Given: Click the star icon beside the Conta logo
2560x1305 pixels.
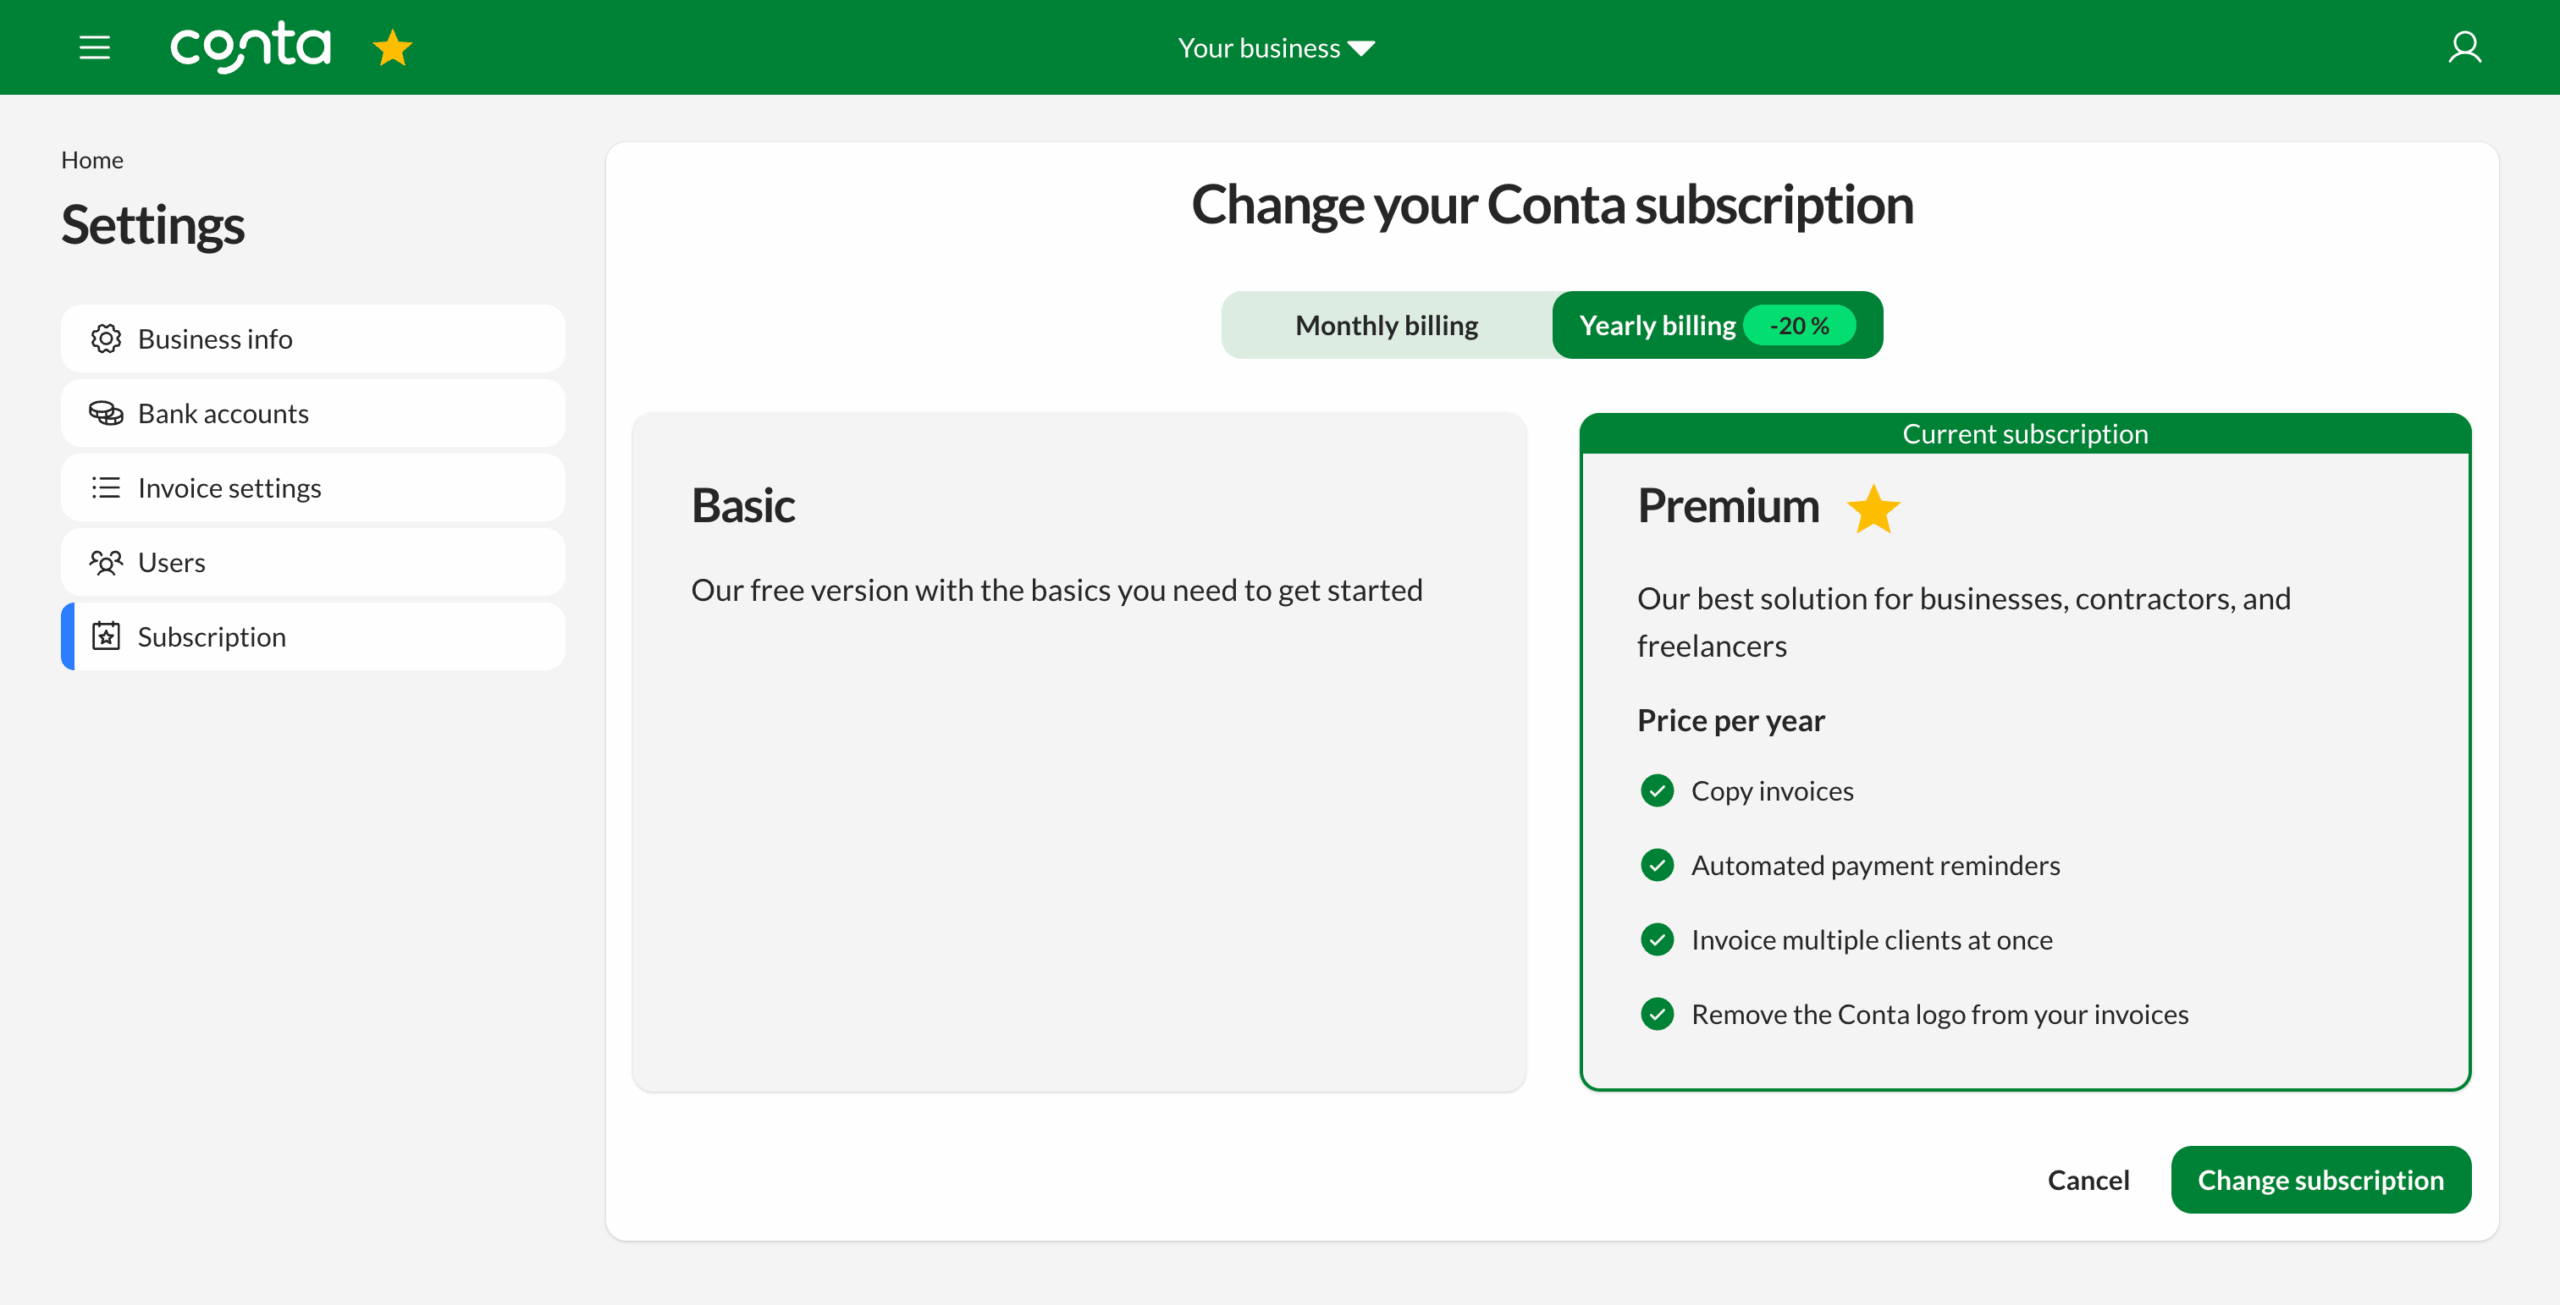Looking at the screenshot, I should (x=392, y=46).
